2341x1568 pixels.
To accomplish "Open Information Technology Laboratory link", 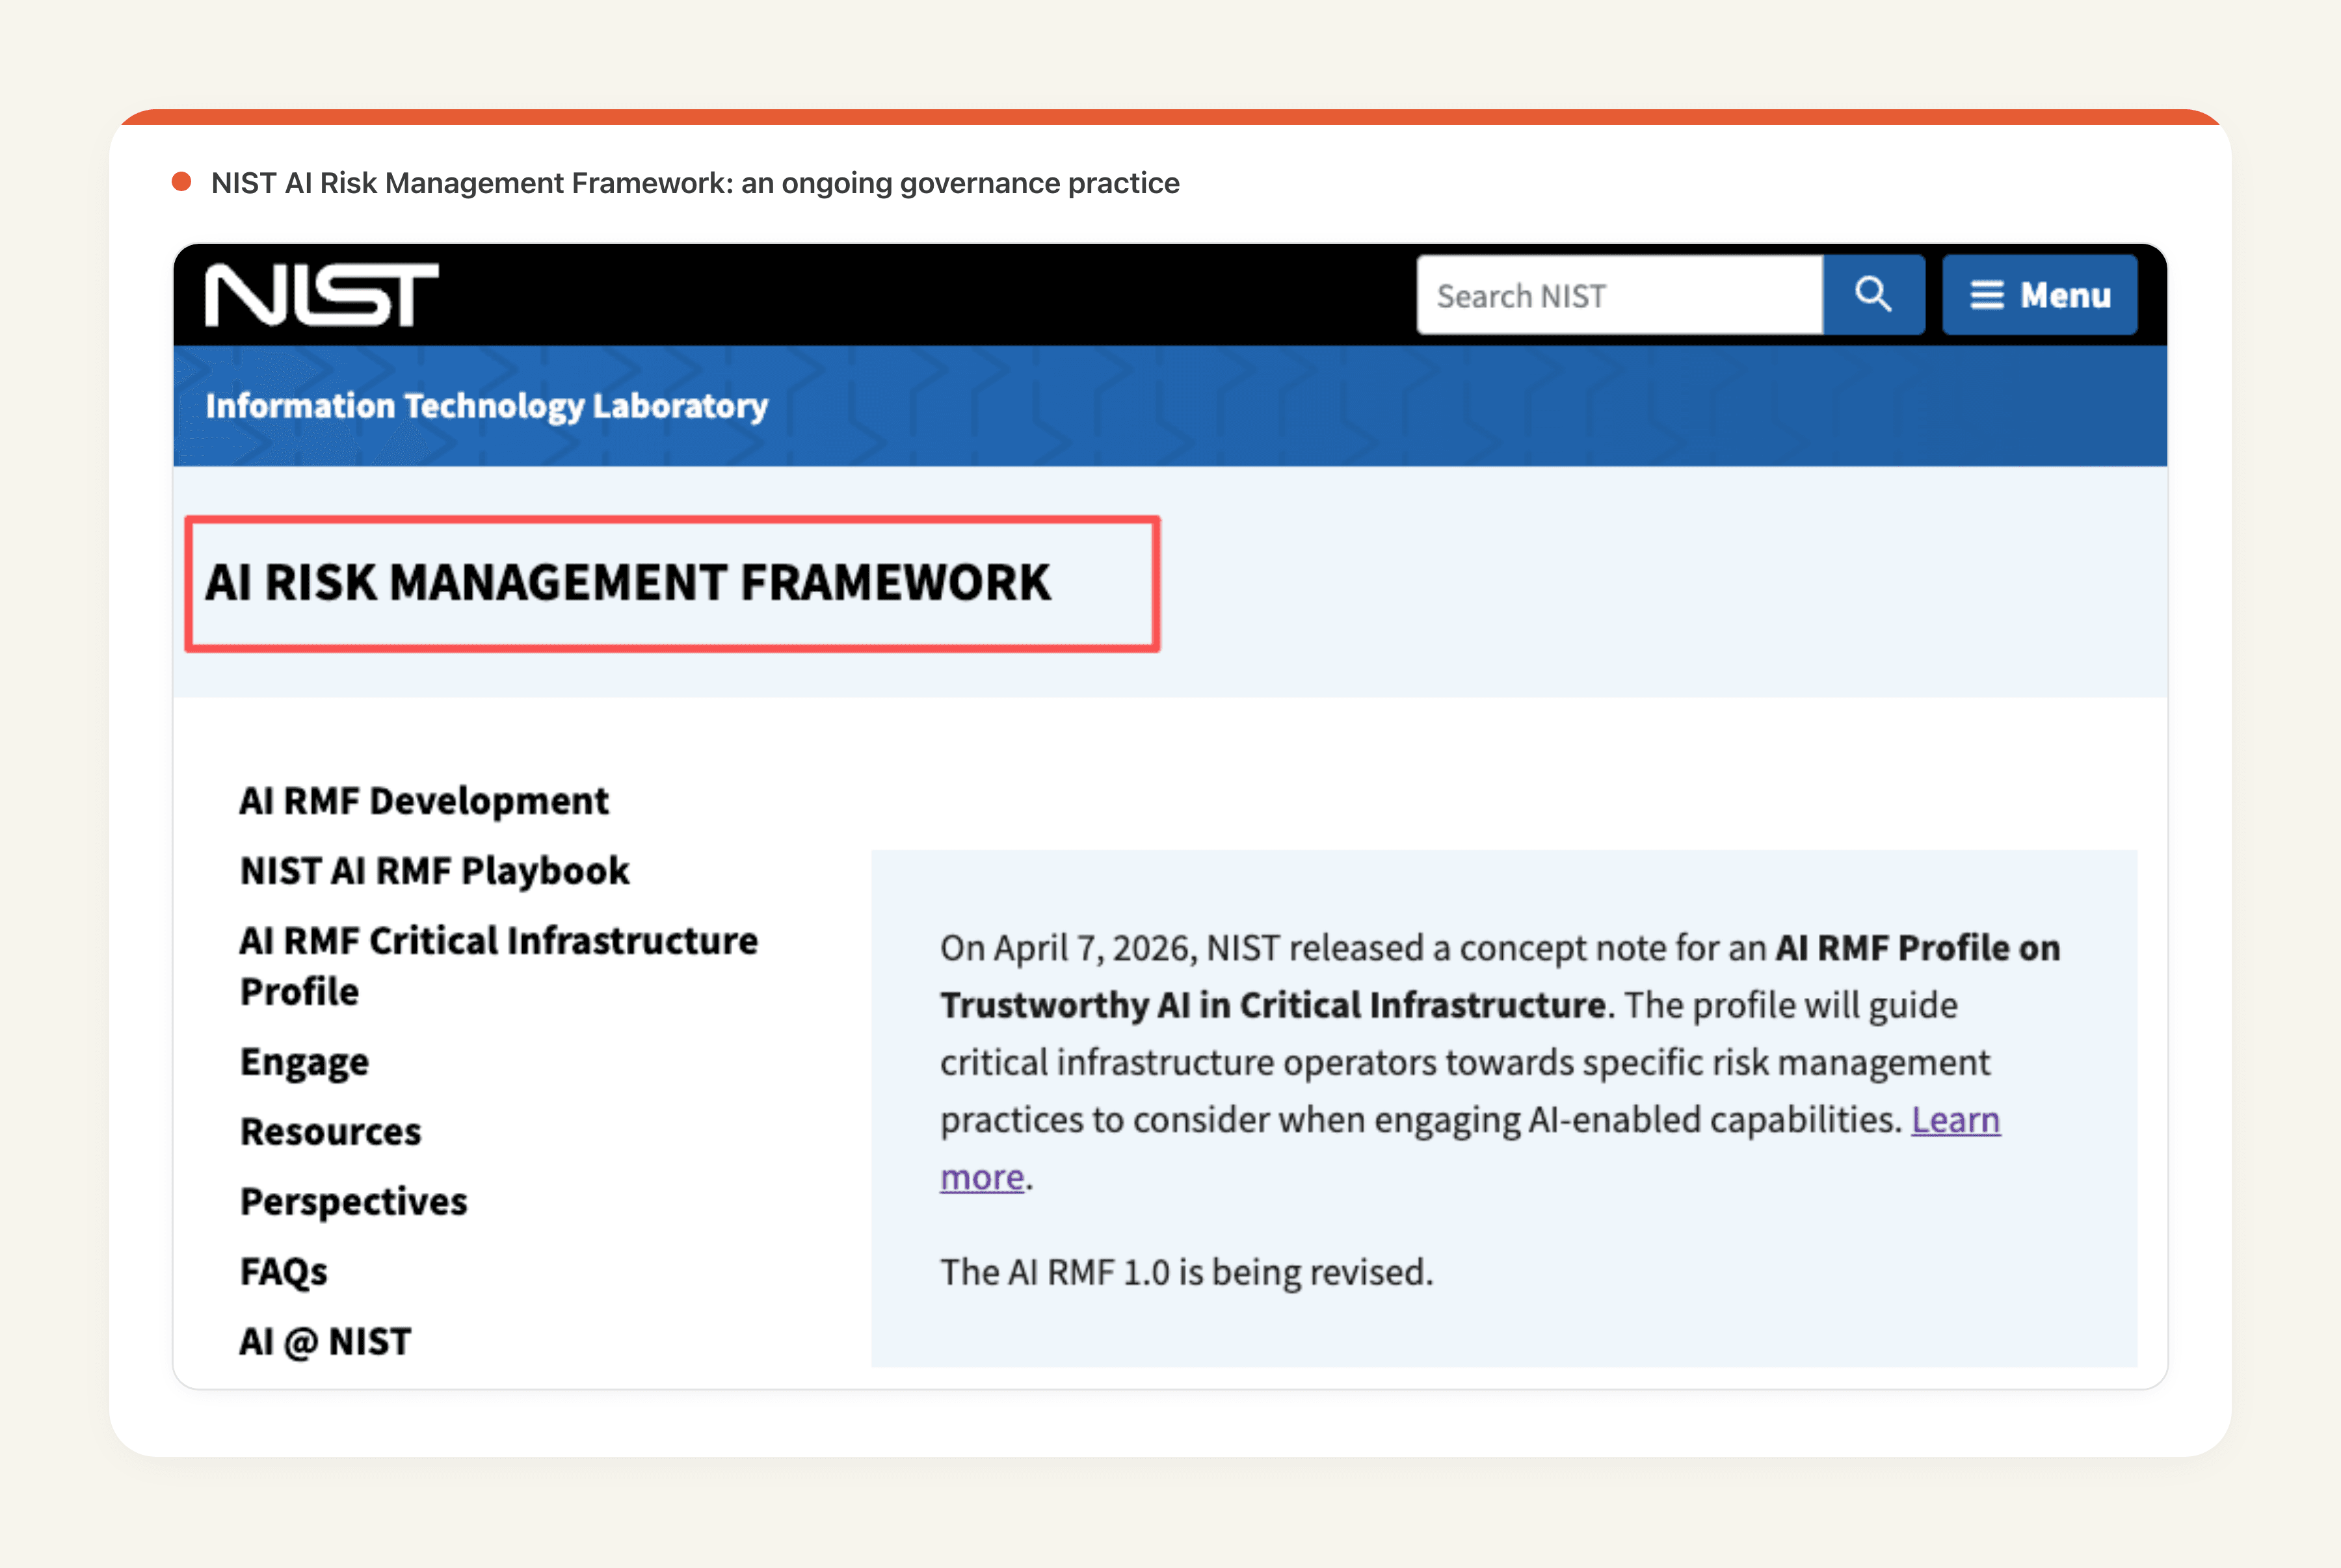I will point(486,406).
